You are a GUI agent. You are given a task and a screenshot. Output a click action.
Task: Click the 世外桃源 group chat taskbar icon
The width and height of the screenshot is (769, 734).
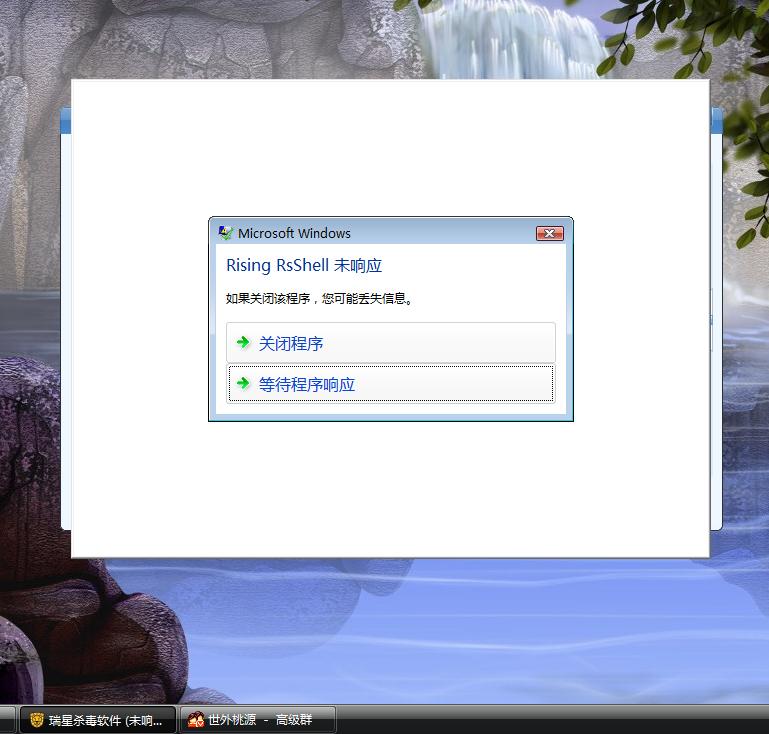click(196, 720)
